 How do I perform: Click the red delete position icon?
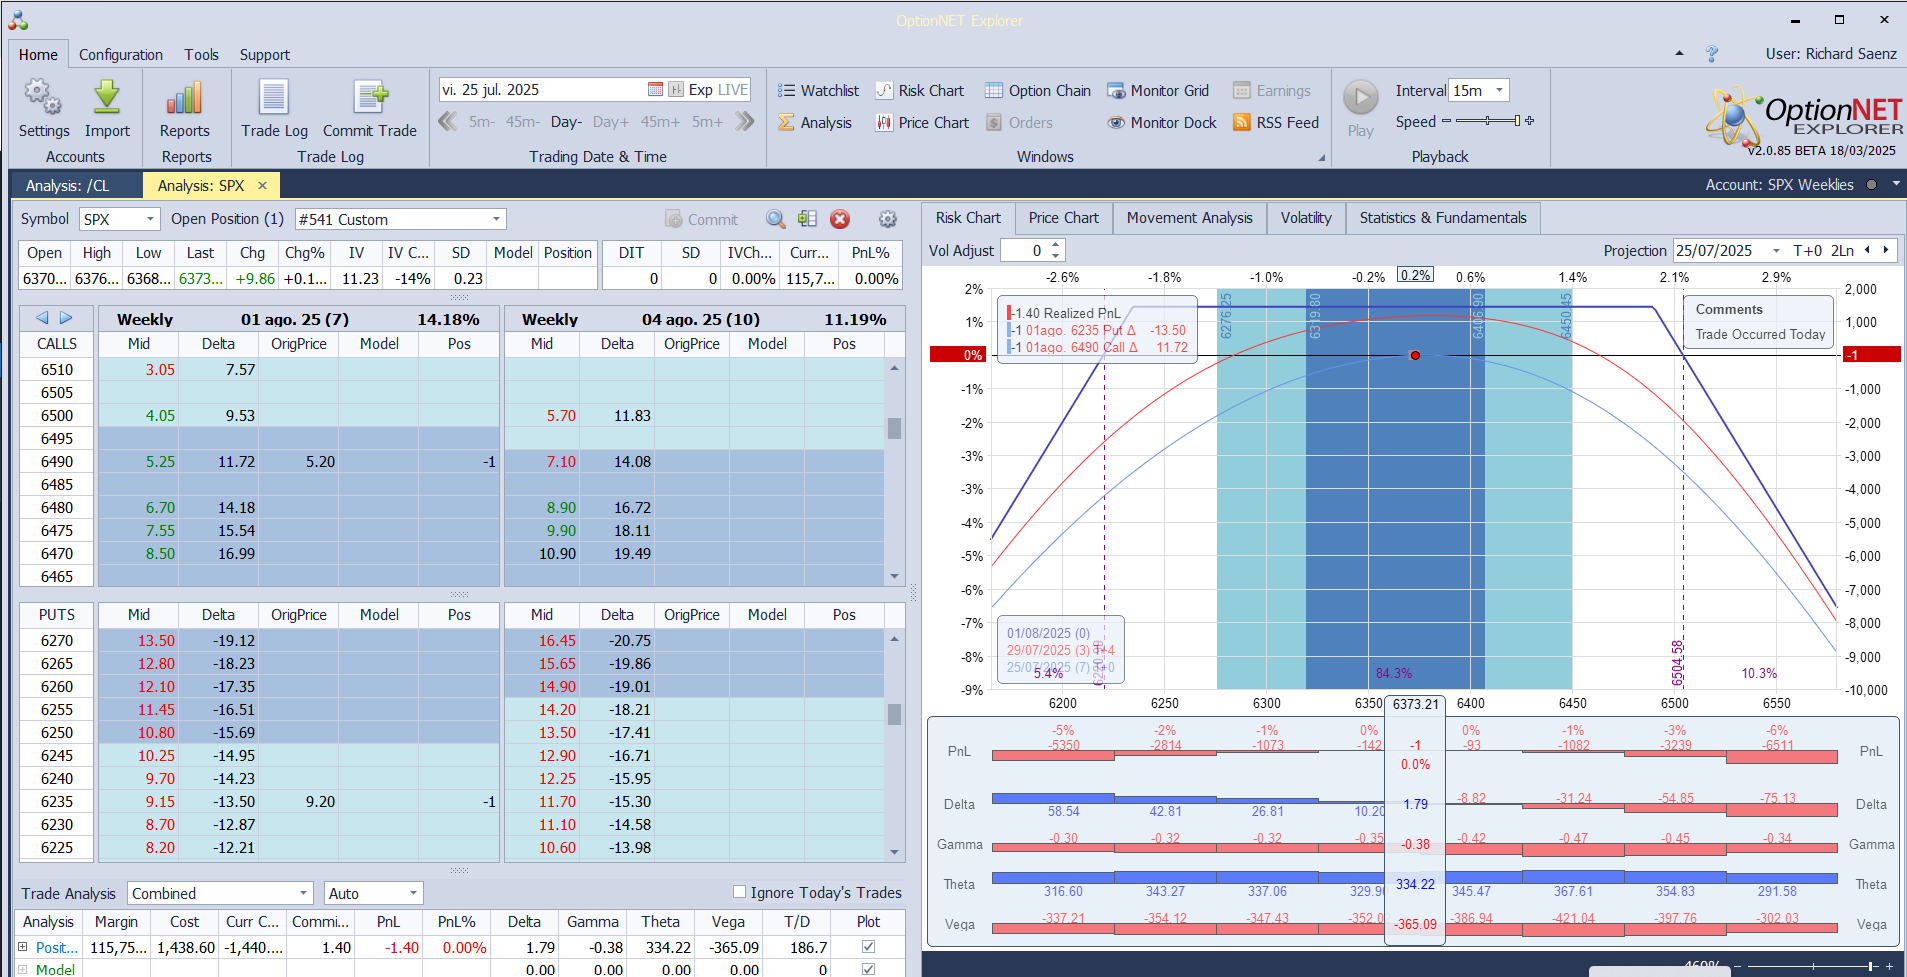(840, 219)
